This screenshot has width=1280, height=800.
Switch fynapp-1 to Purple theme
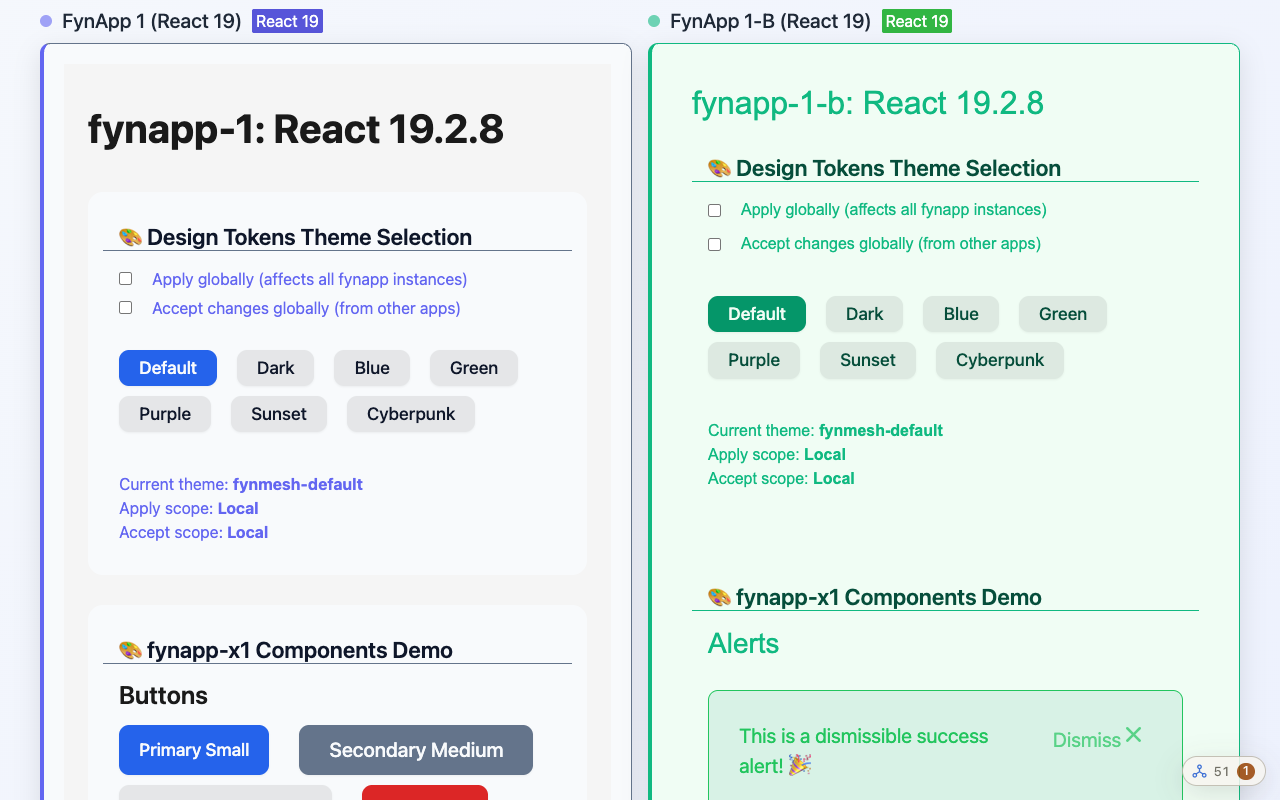coord(165,414)
